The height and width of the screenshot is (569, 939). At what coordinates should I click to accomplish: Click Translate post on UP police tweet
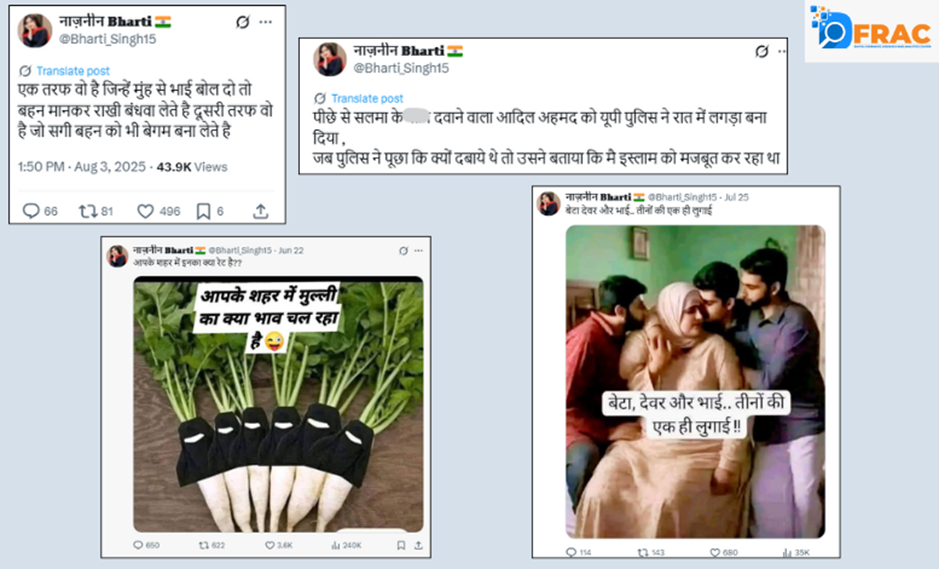point(367,98)
